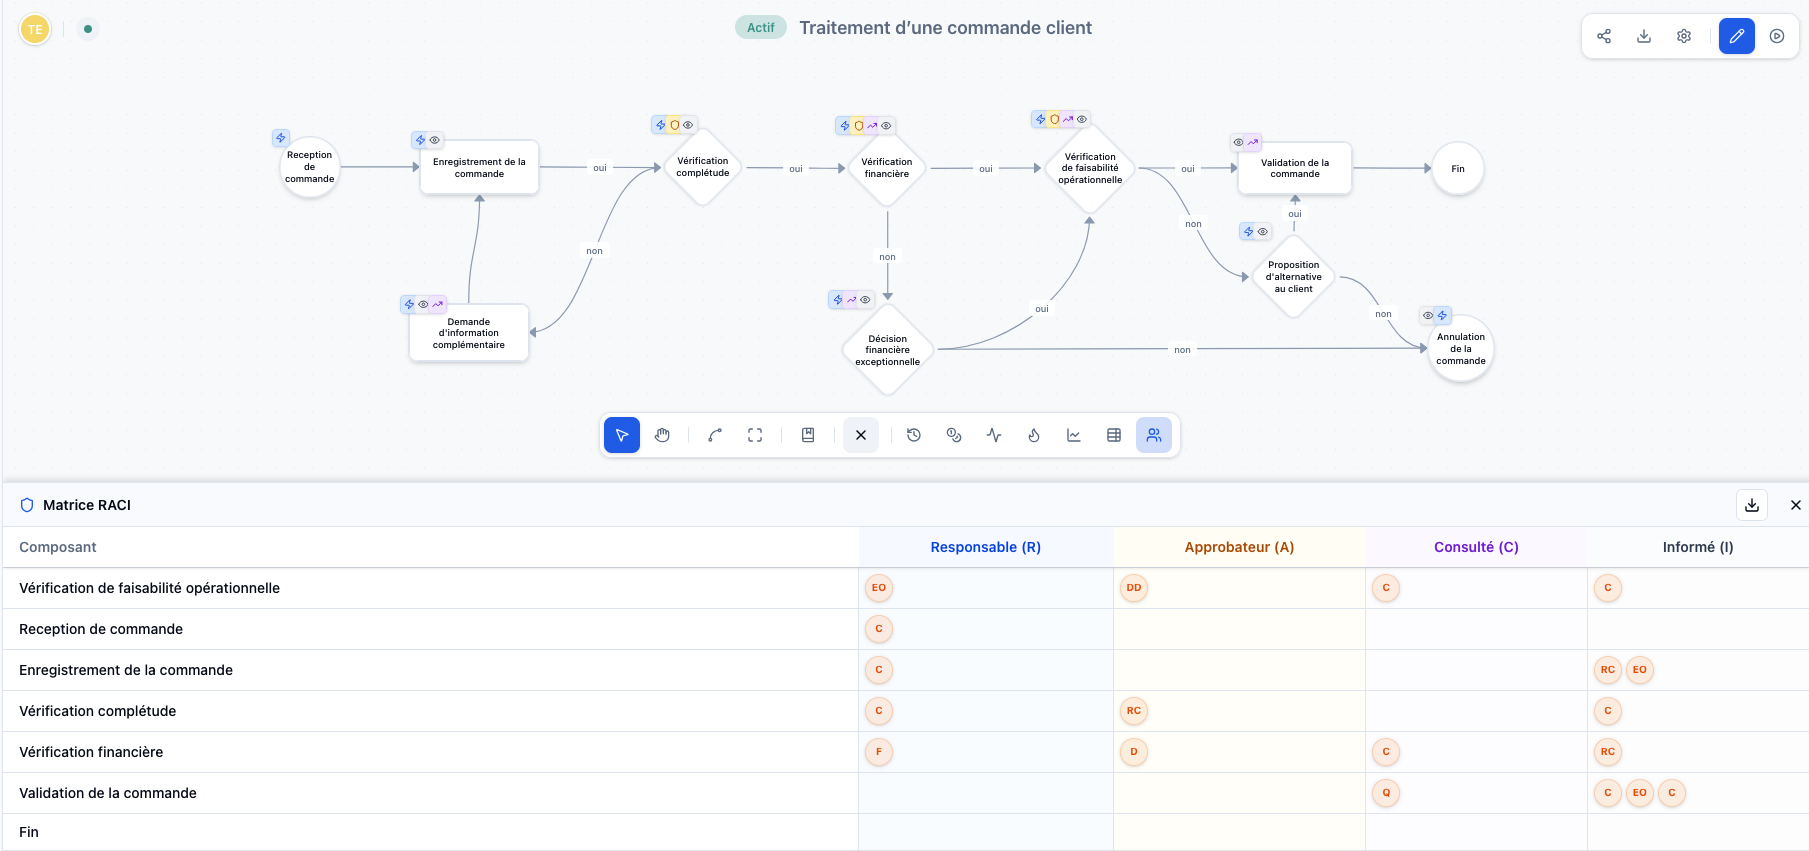Select the pointer selection tool
This screenshot has width=1809, height=851.
coord(621,435)
